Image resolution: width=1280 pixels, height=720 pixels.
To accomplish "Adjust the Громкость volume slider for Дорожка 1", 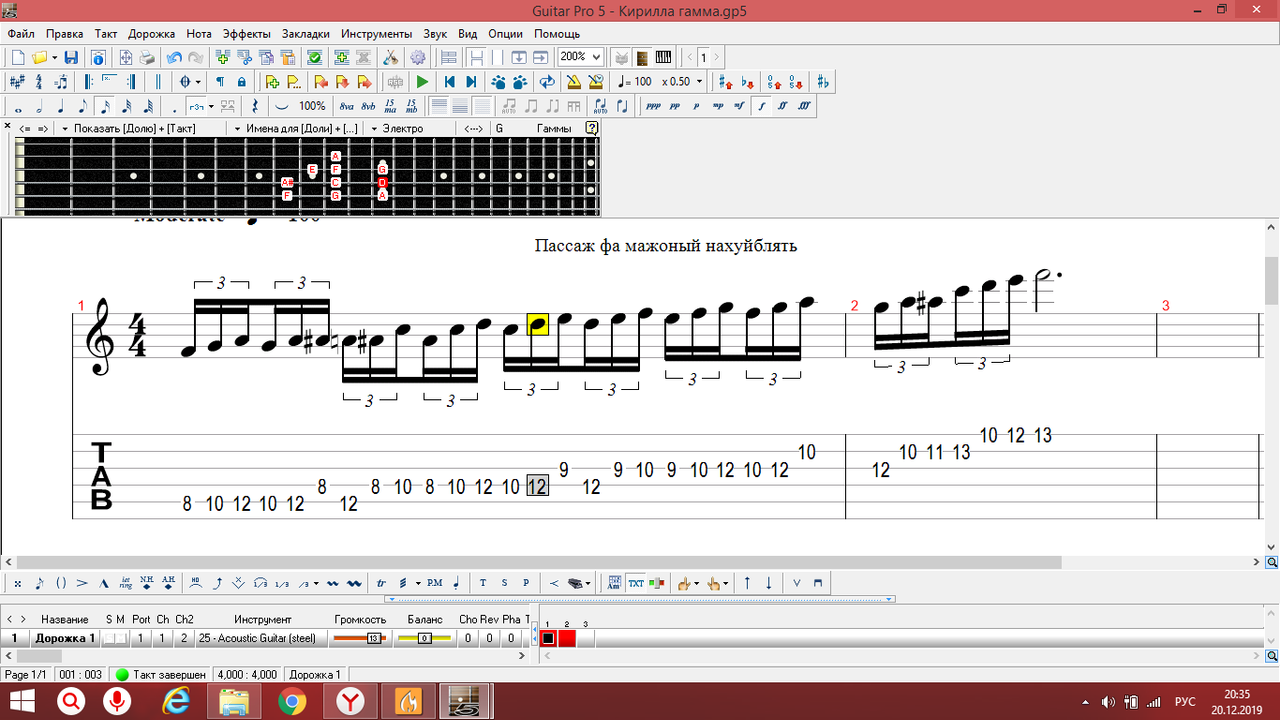I will (x=360, y=638).
